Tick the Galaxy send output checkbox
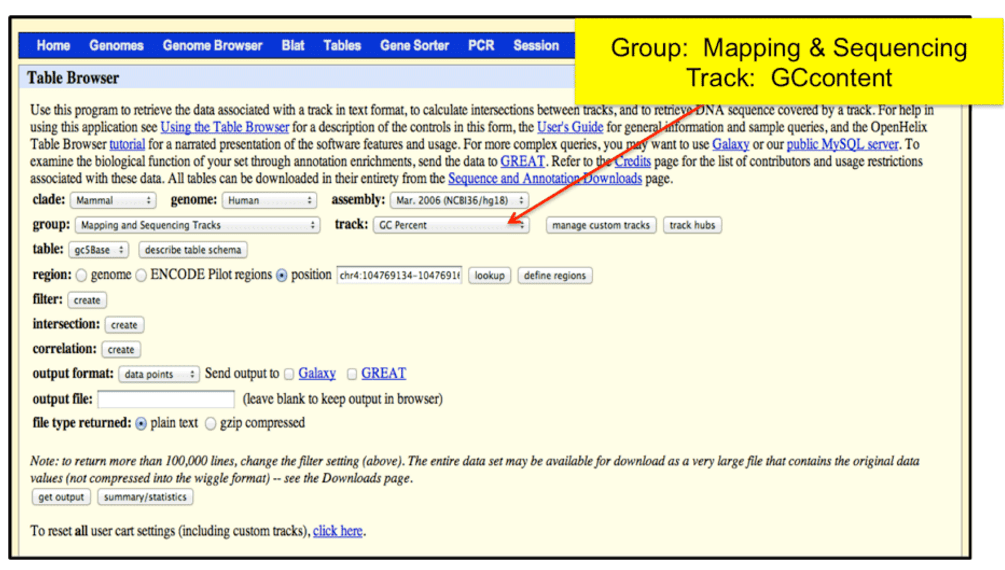 pyautogui.click(x=289, y=374)
